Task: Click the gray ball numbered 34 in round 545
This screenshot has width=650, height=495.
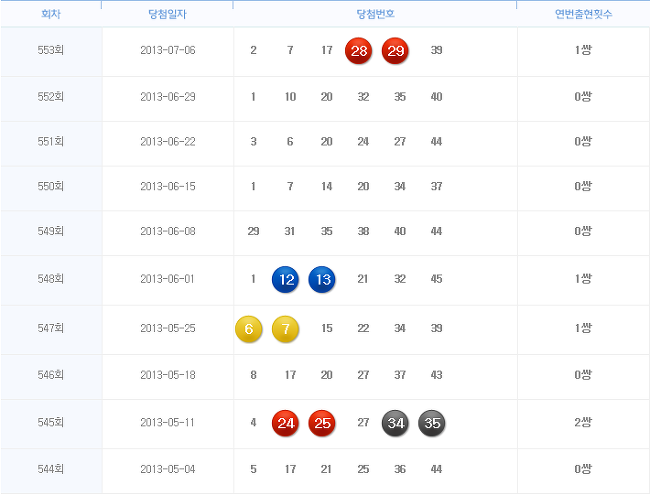Action: click(x=395, y=423)
